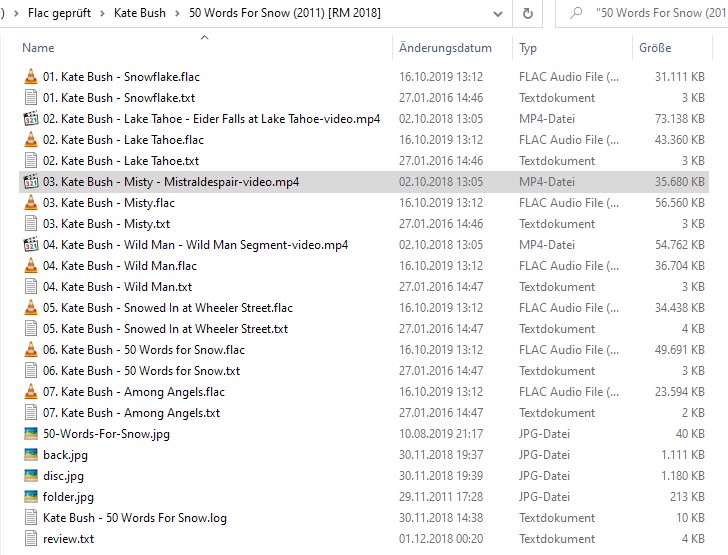
Task: Select file name folder.jpg
Action: (68, 497)
